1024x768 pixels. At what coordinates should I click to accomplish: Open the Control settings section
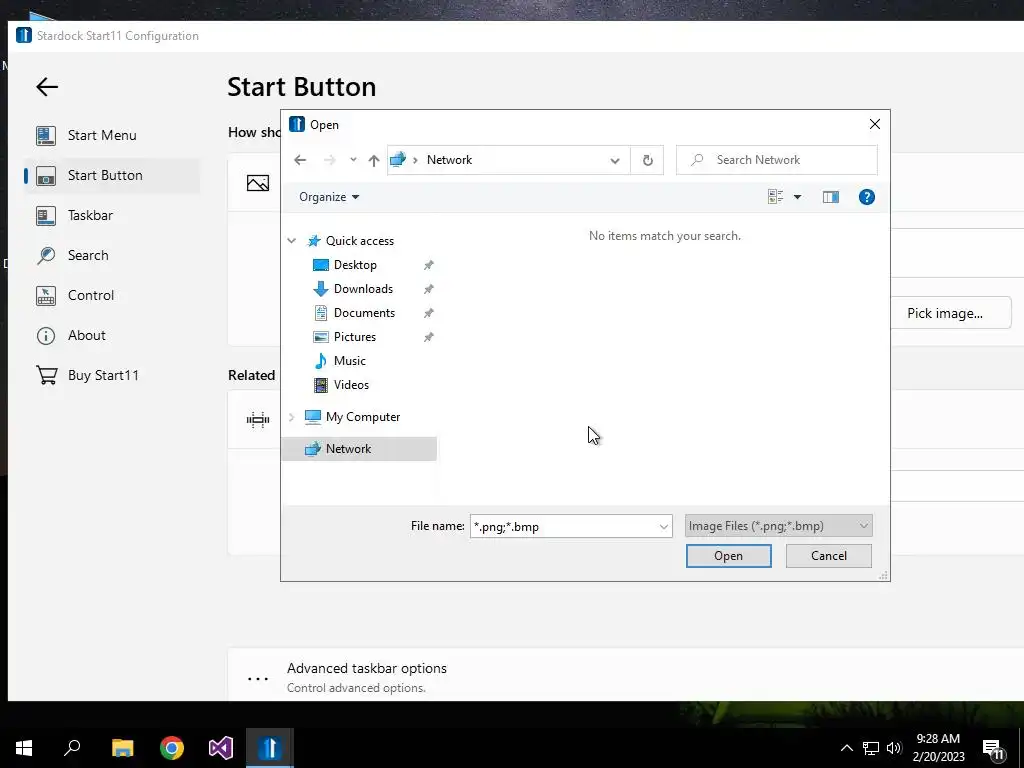click(x=91, y=295)
